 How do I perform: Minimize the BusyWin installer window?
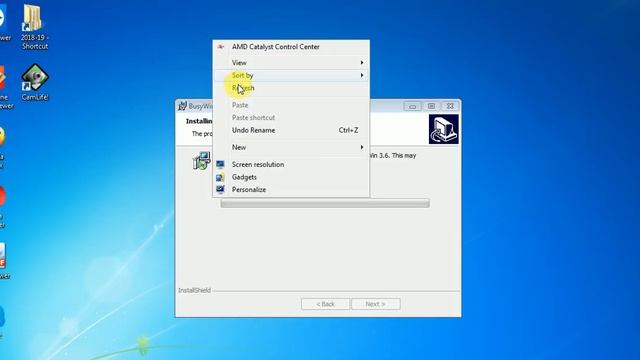[412, 106]
